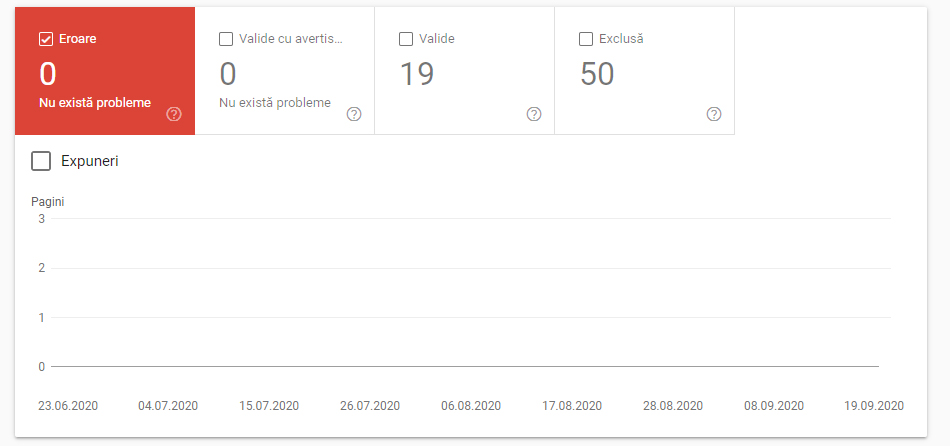Select the red Eroare 0 card
This screenshot has width=950, height=446.
pos(104,75)
